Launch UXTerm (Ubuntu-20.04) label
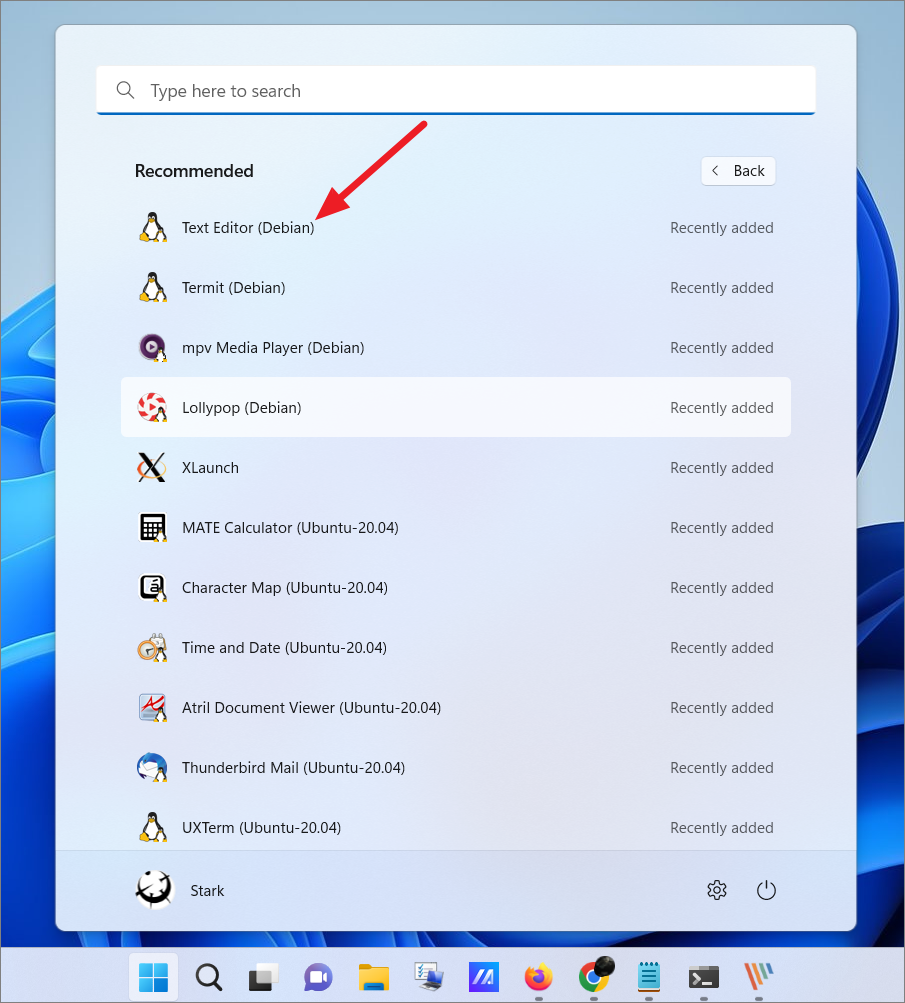This screenshot has height=1003, width=905. tap(262, 828)
